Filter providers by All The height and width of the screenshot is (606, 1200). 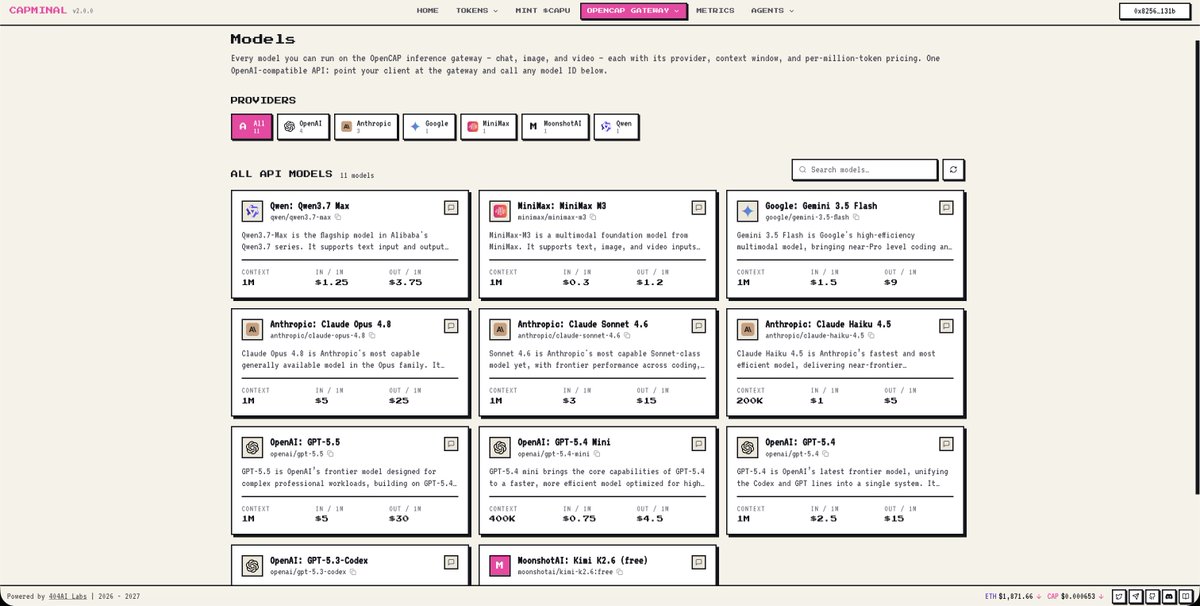point(251,127)
